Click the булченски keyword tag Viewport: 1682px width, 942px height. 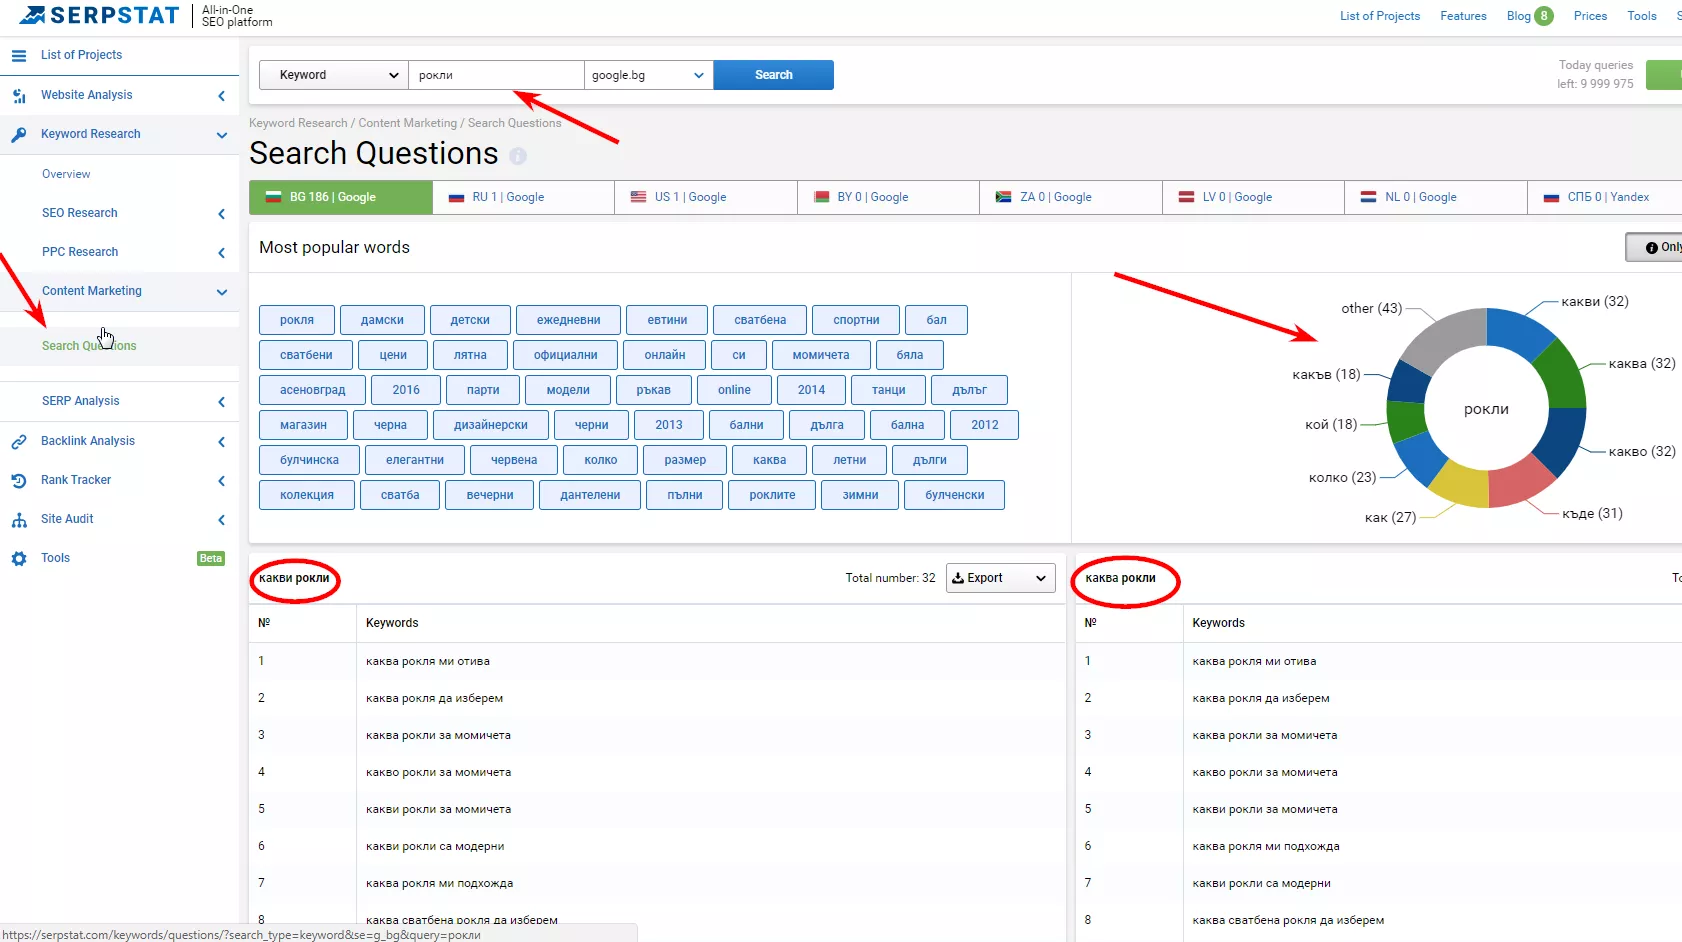[x=955, y=495]
